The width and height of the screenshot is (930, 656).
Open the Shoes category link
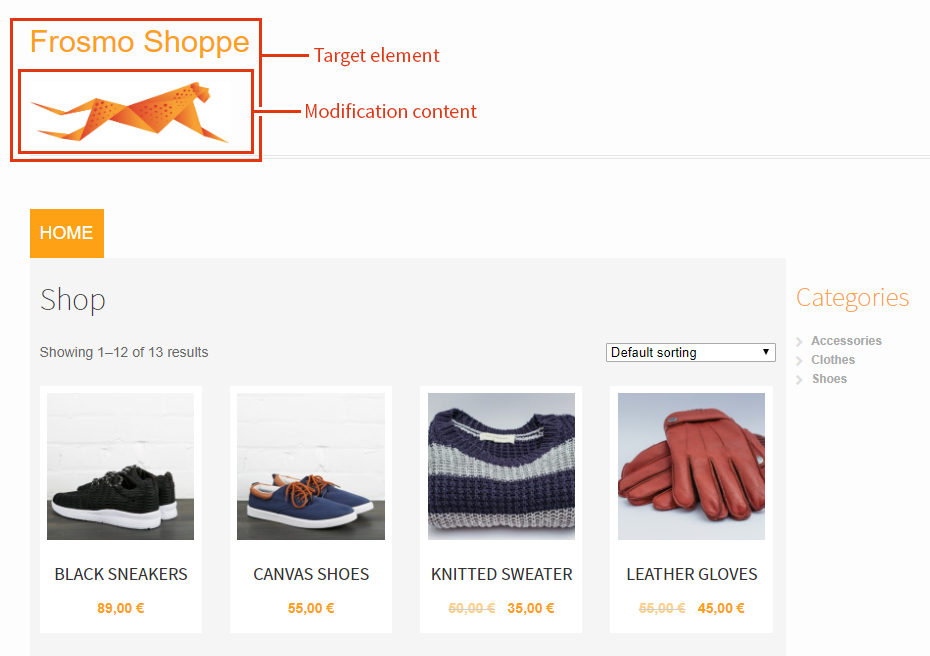pos(829,378)
